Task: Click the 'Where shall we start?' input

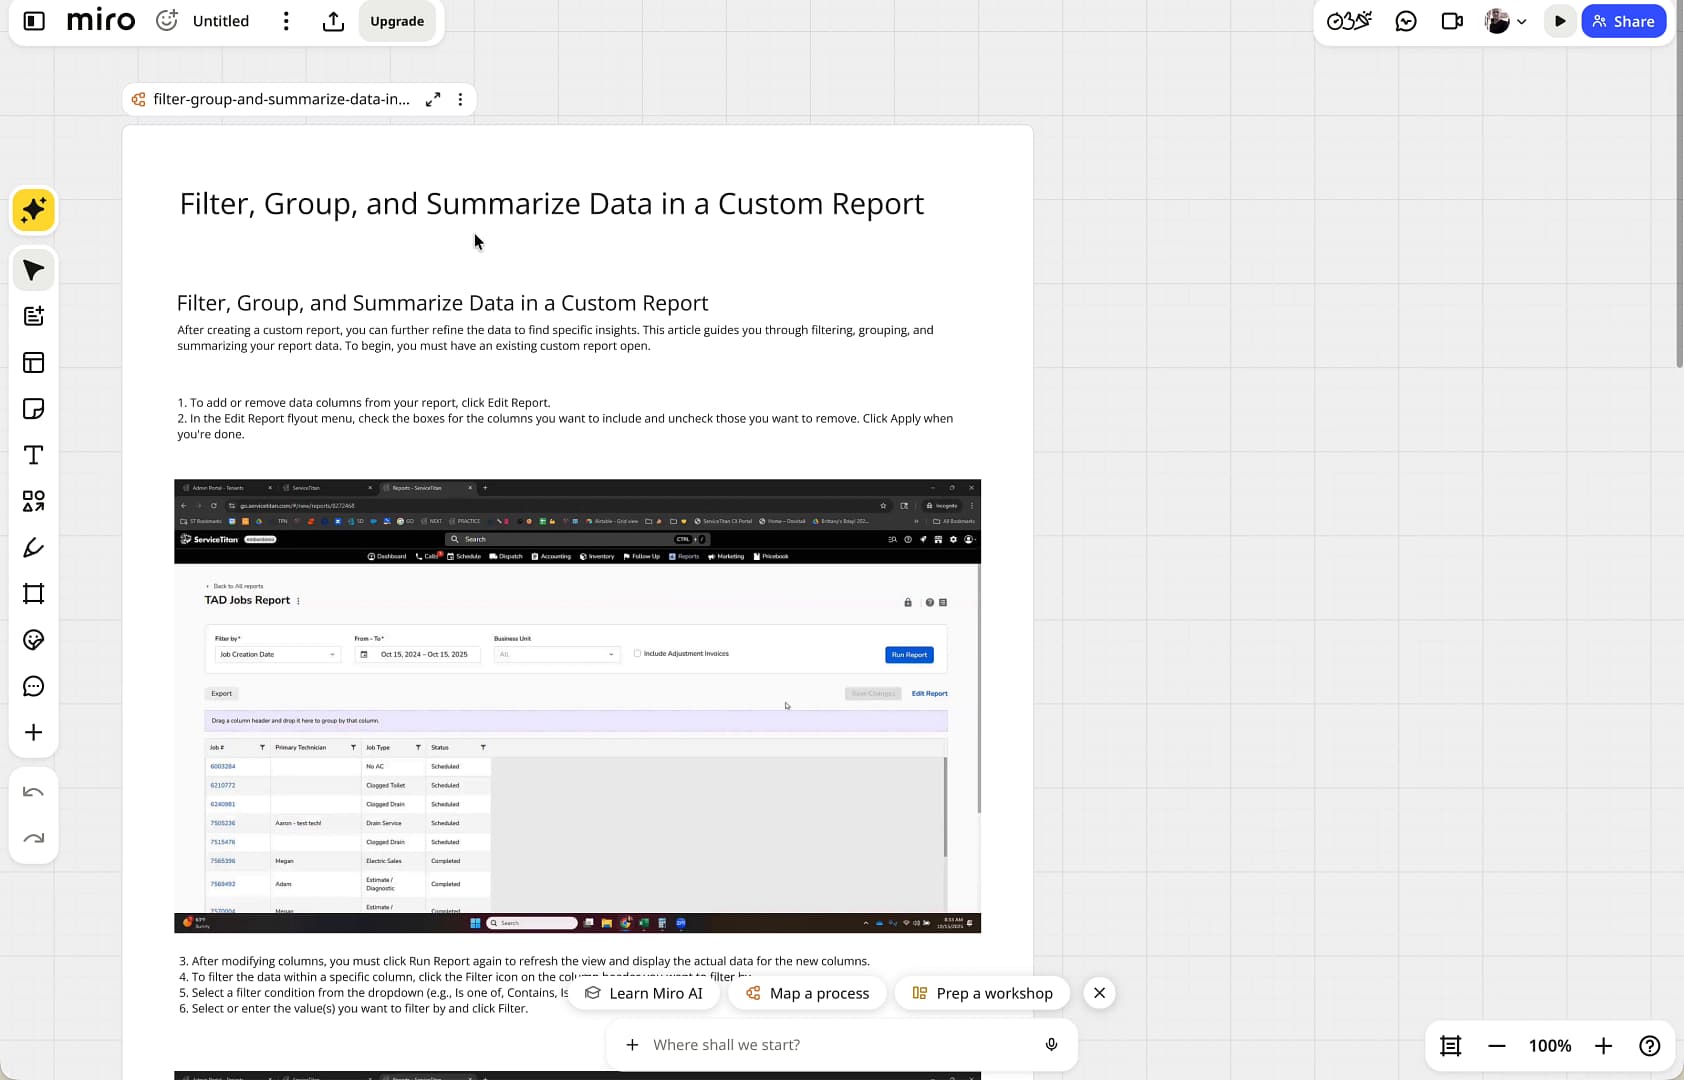Action: pyautogui.click(x=840, y=1045)
